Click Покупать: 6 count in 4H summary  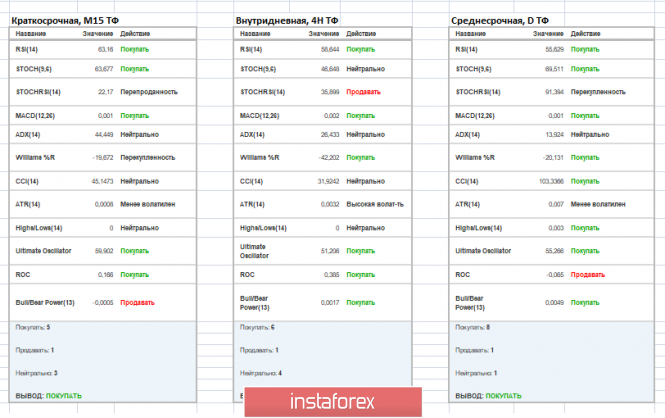(257, 327)
